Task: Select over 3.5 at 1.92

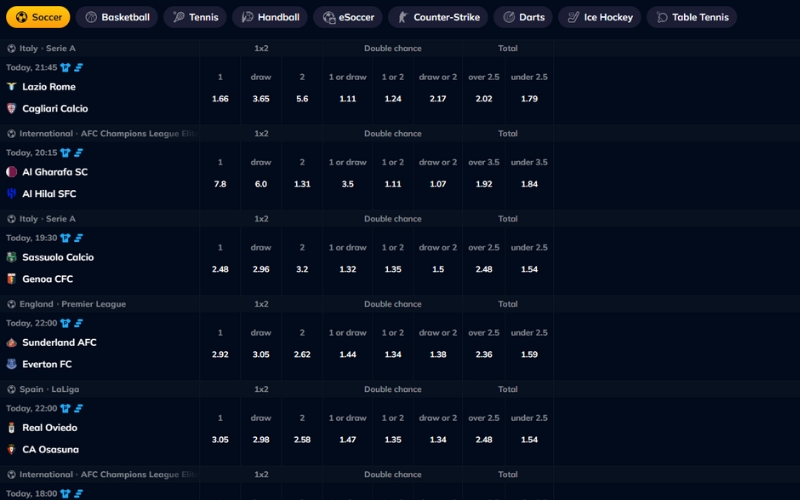Action: click(x=484, y=184)
